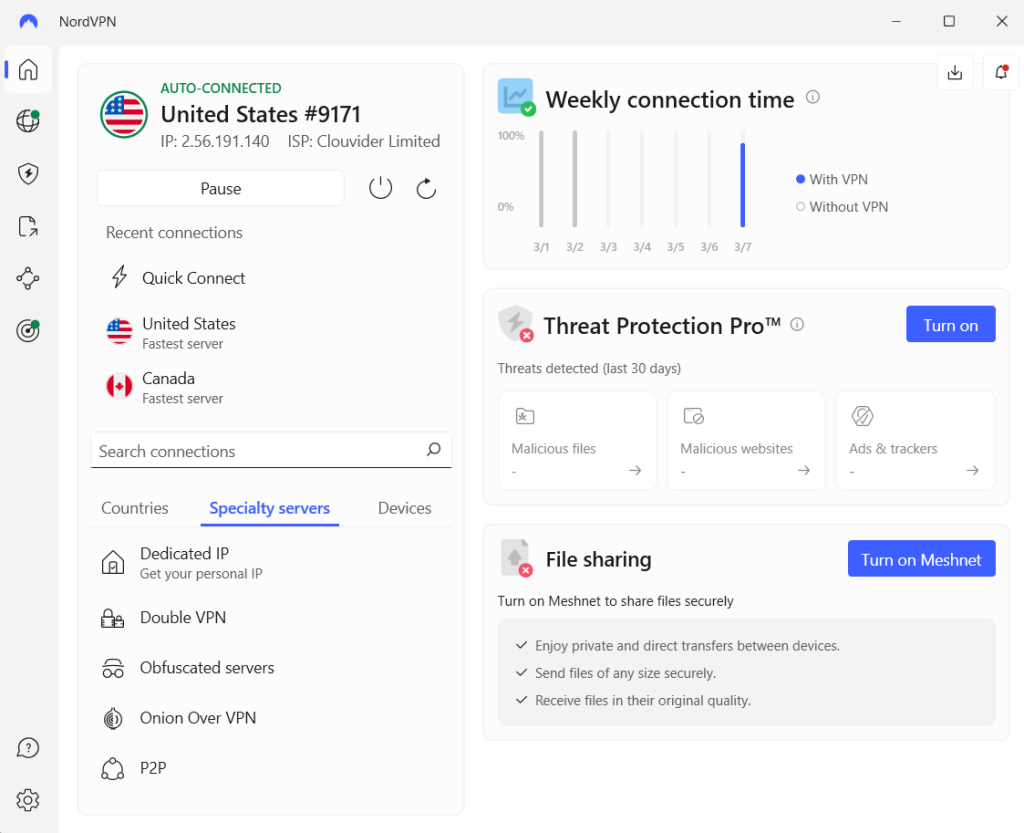The image size is (1024, 833).
Task: Expand Malicious files details arrow
Action: click(635, 470)
